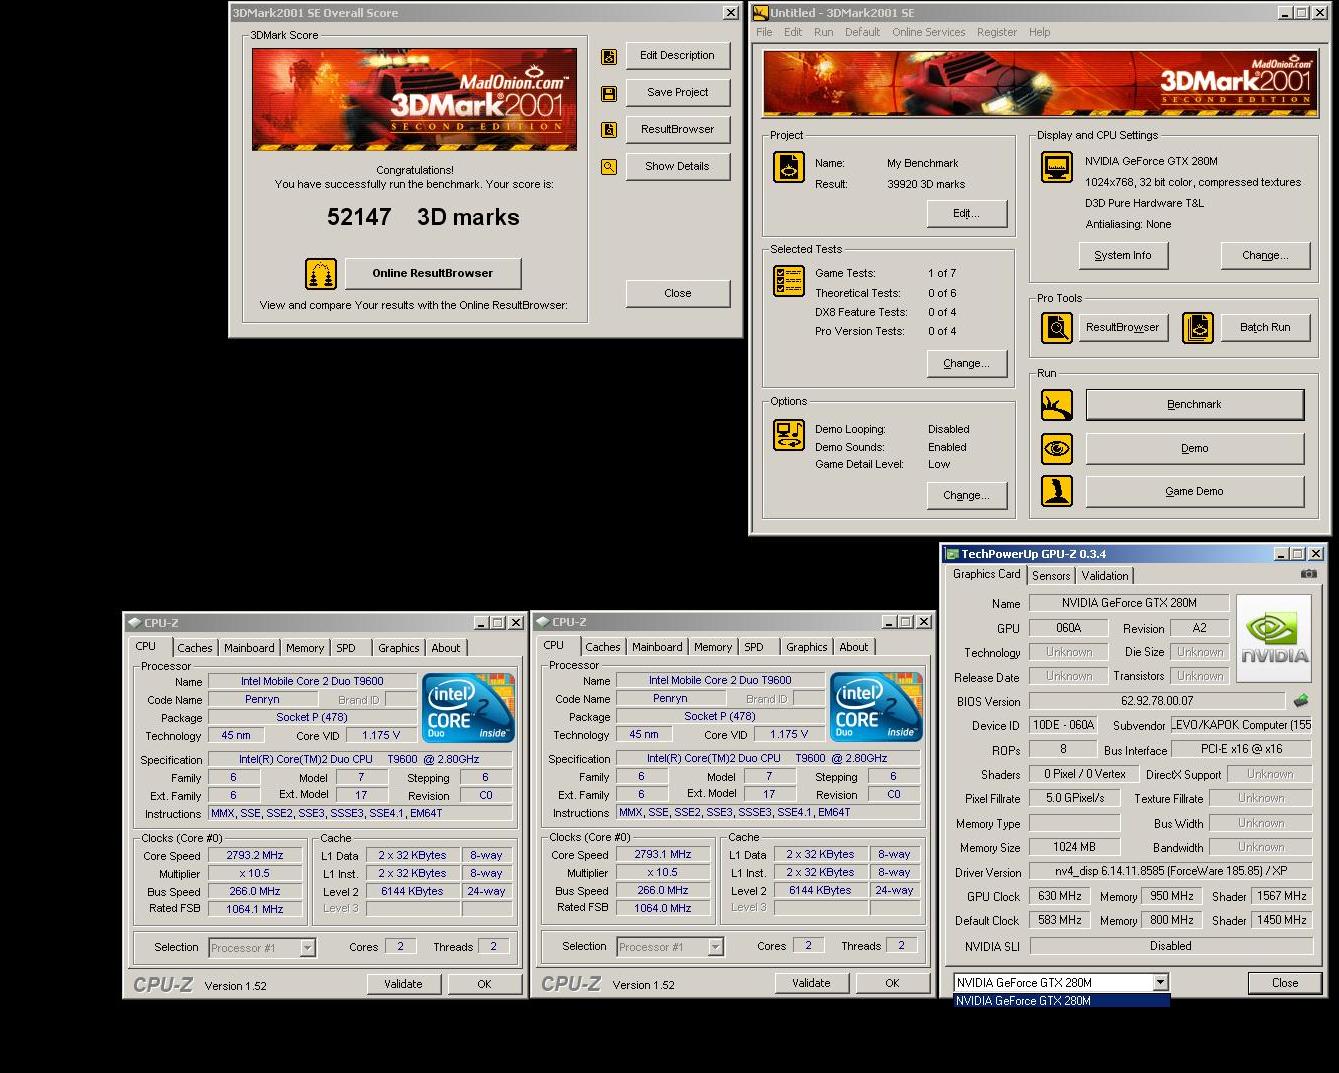The width and height of the screenshot is (1339, 1073).
Task: Open the Validation tab in GPU-Z
Action: (x=1105, y=576)
